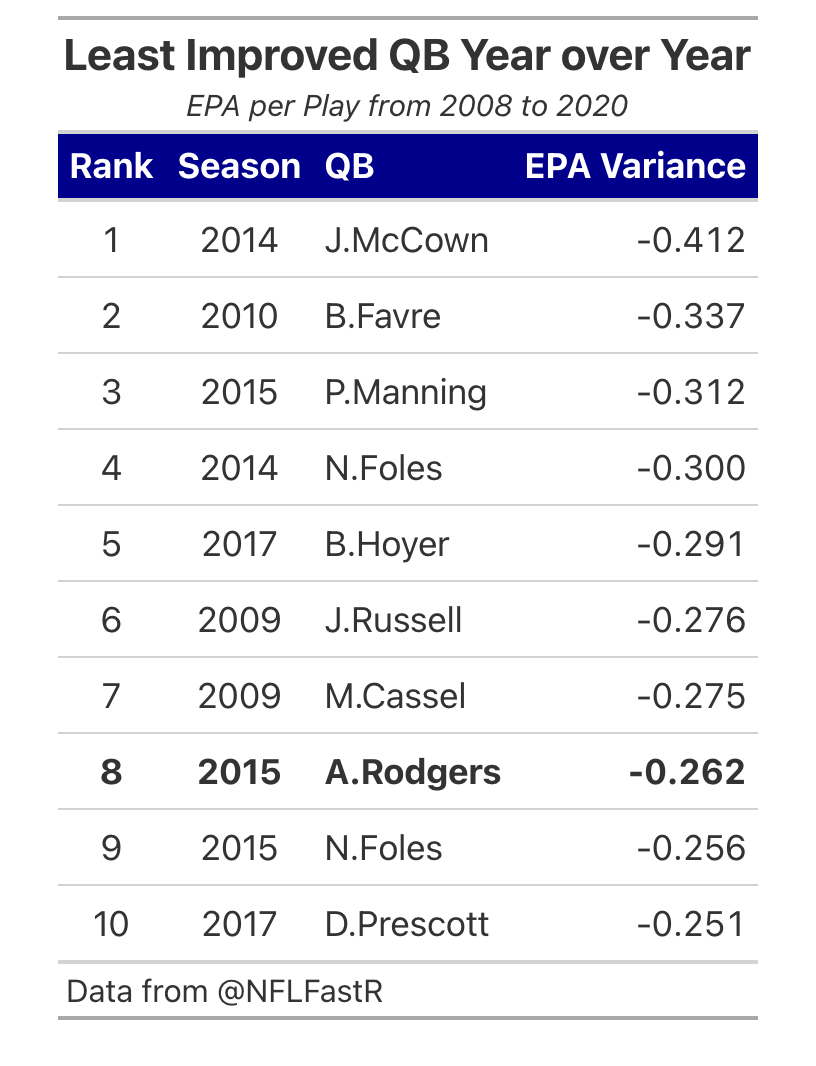Click the rank 10 cell
This screenshot has height=1066, width=816.
pos(112,924)
